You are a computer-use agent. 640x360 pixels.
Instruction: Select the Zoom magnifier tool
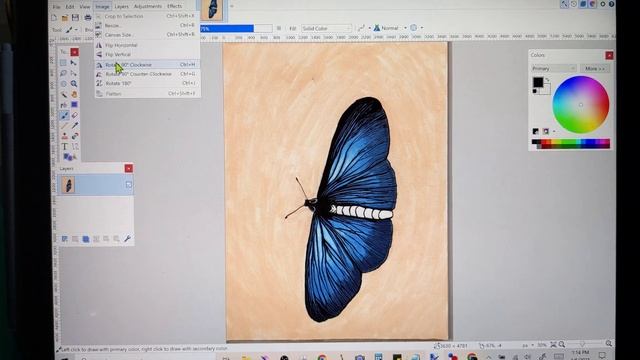74,84
